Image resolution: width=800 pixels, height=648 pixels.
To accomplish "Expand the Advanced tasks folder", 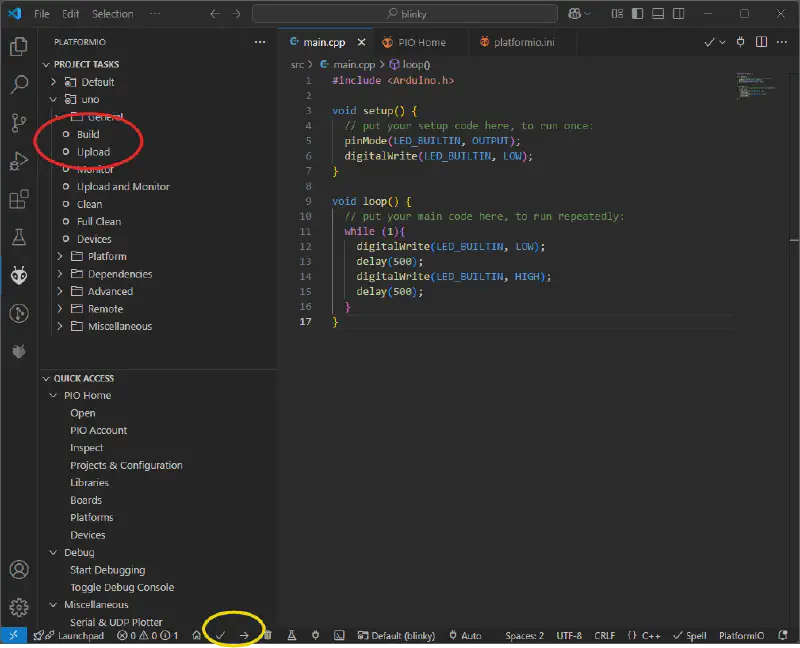I will (110, 292).
